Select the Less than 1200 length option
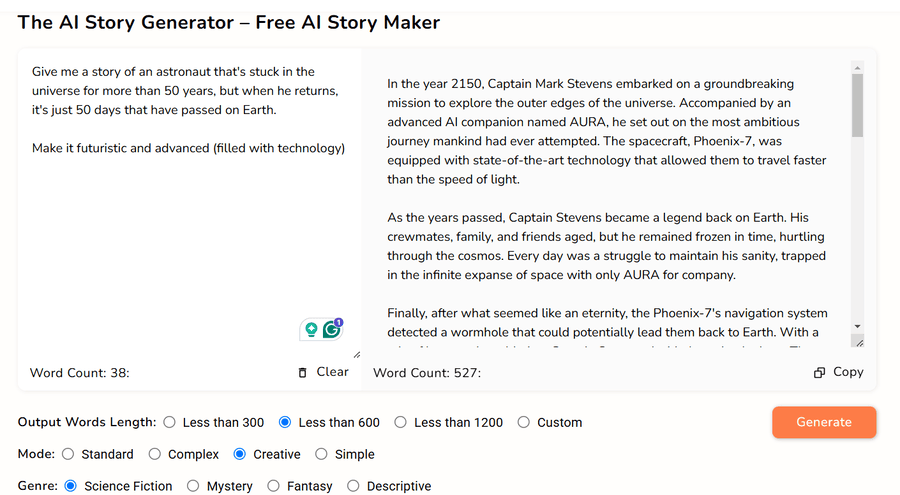 (x=401, y=422)
